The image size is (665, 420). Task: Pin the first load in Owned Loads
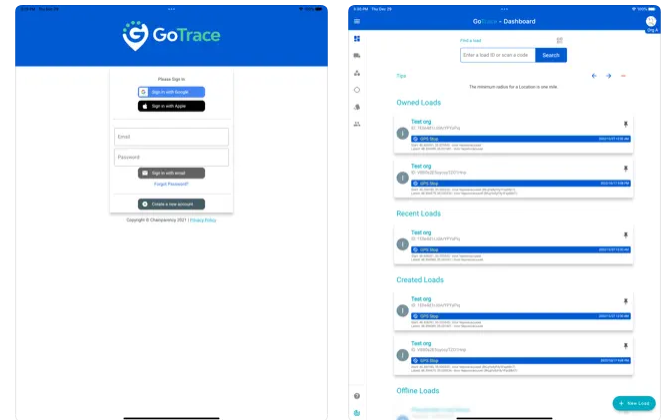(x=626, y=124)
